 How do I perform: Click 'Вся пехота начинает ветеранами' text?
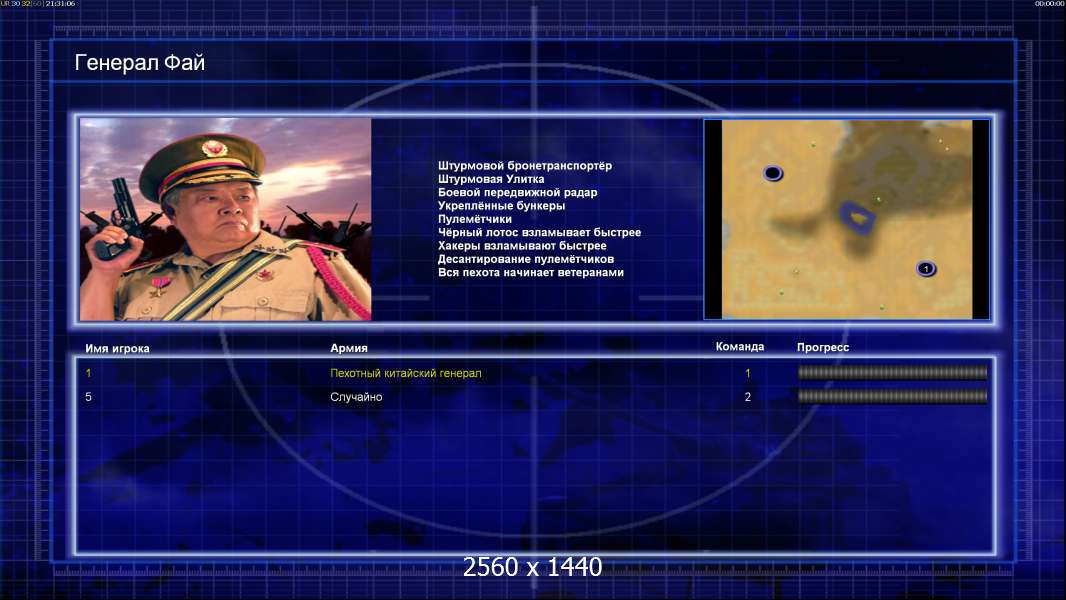pos(530,272)
